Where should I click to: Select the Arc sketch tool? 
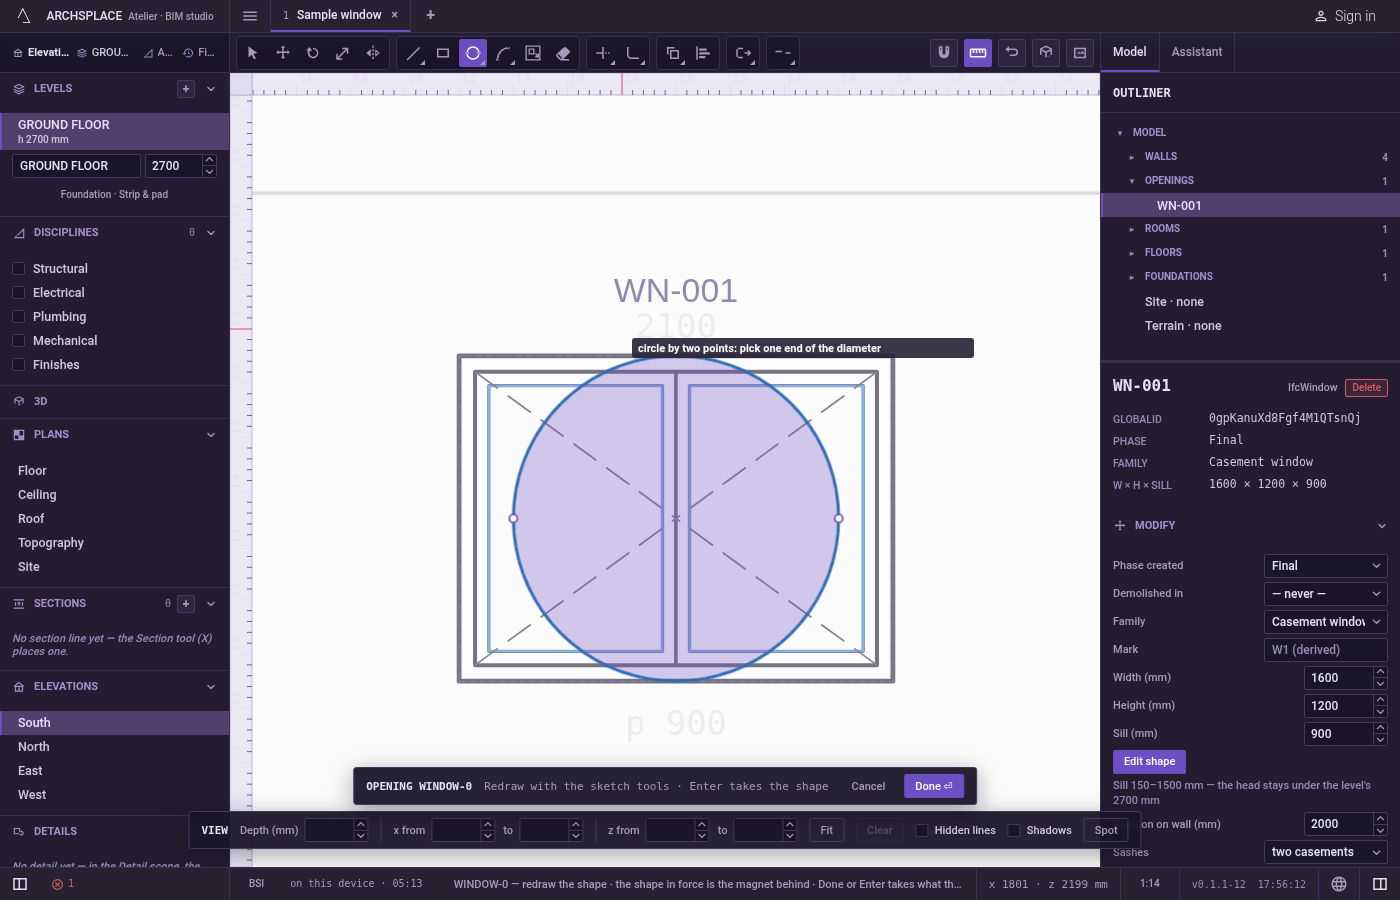tap(503, 53)
